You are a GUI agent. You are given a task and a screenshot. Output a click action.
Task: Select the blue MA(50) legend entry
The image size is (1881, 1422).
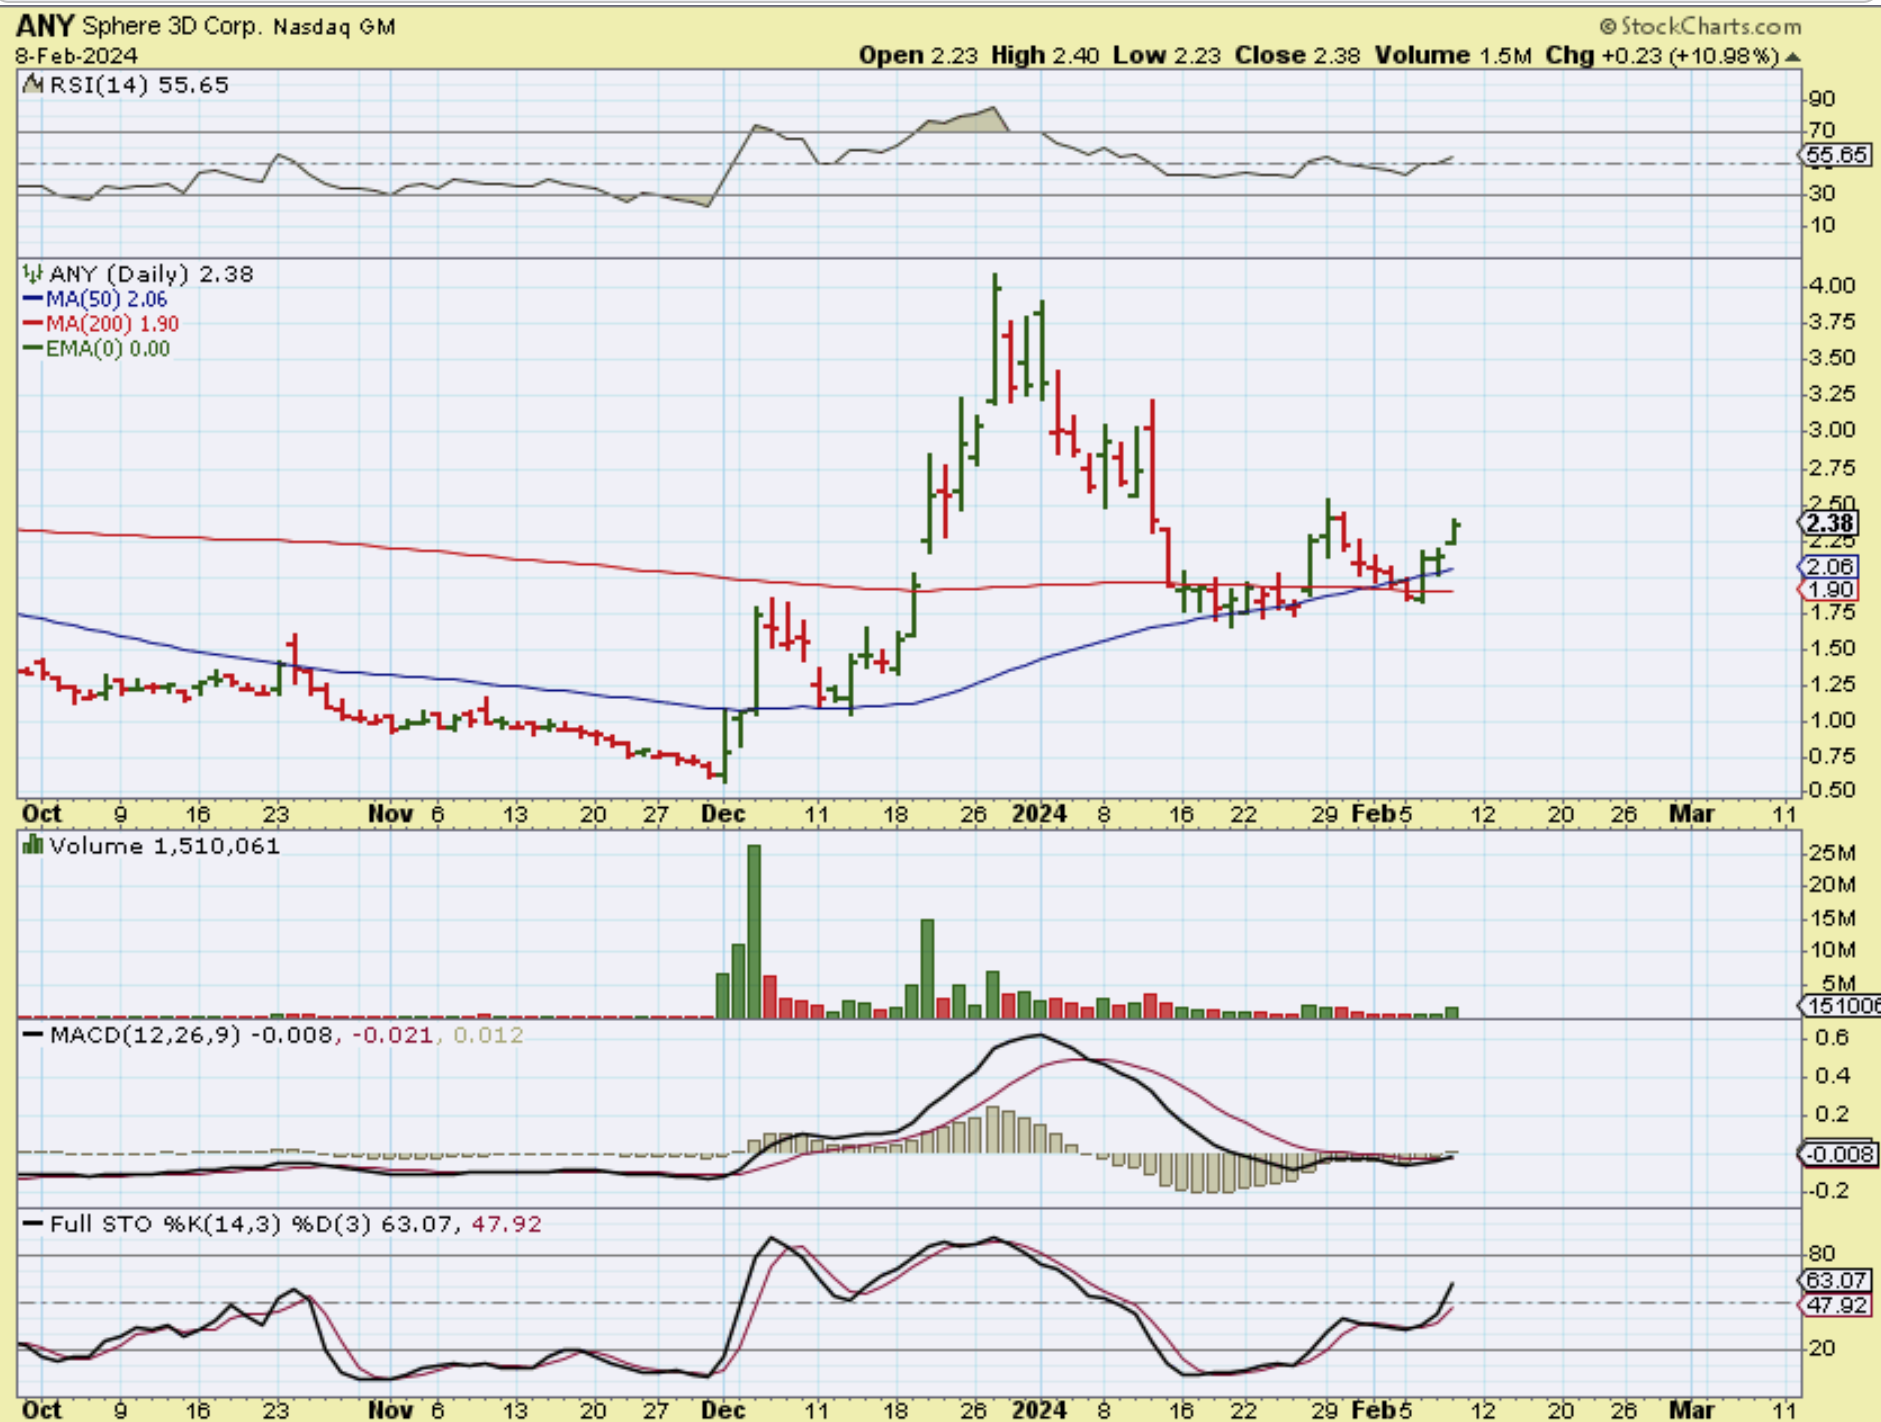(x=95, y=299)
